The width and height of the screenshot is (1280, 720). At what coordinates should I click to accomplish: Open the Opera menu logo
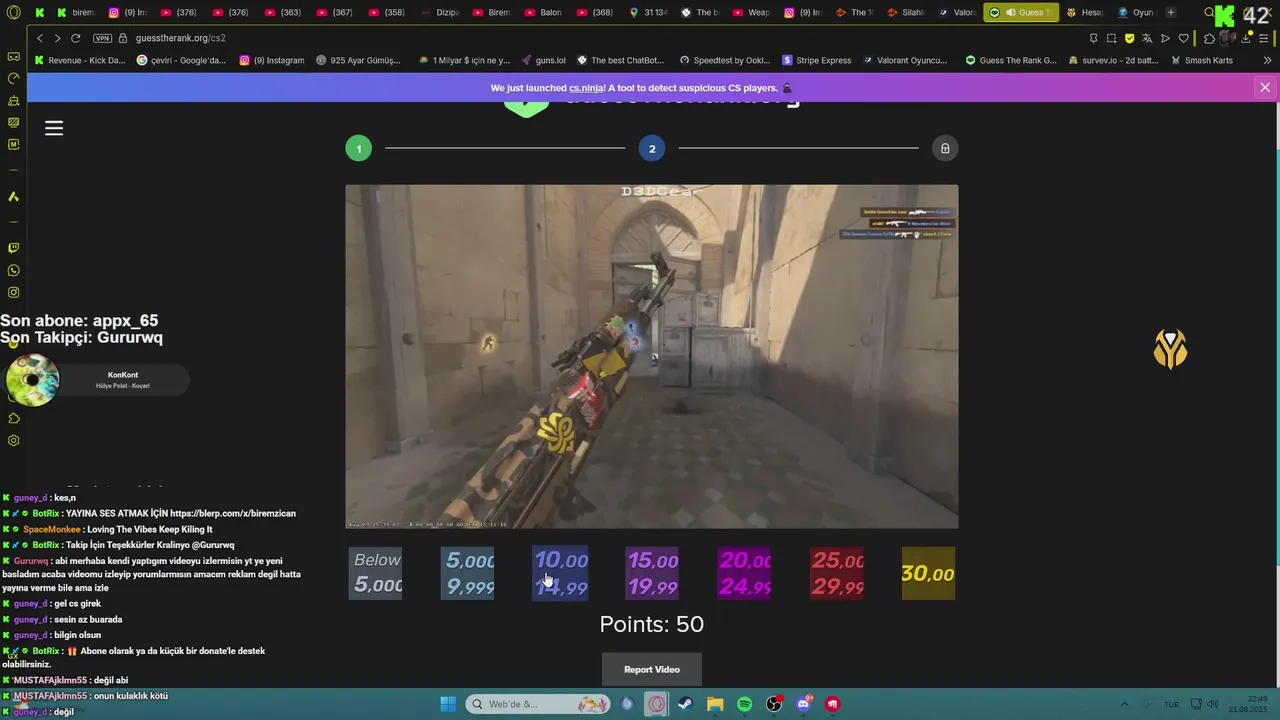click(13, 12)
